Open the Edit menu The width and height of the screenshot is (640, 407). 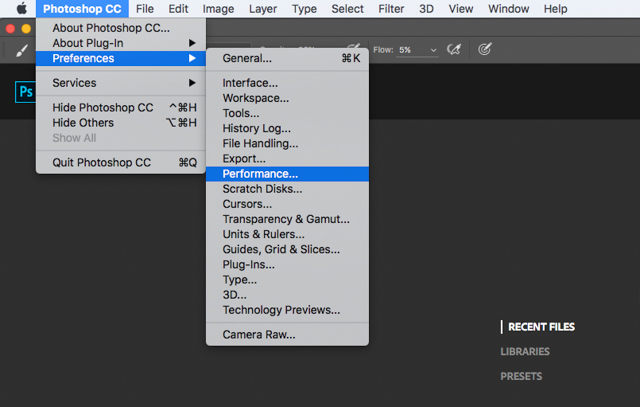coord(178,9)
